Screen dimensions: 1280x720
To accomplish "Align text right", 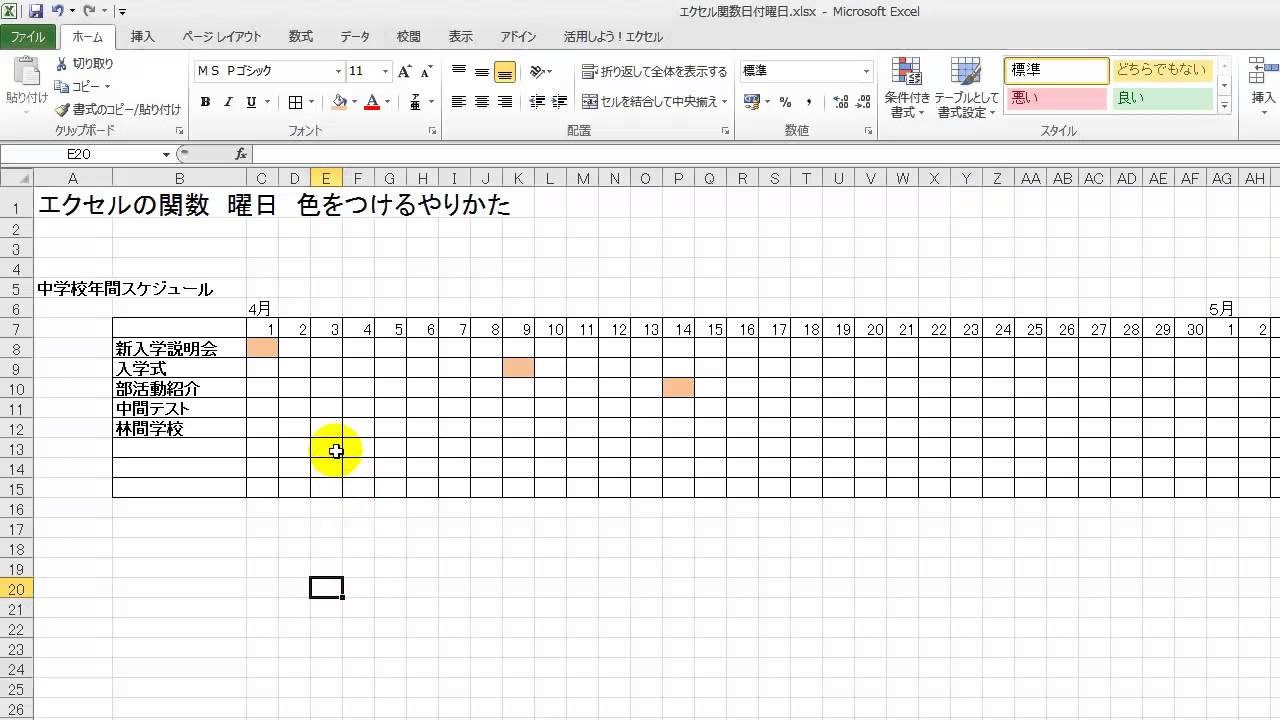I will (x=505, y=102).
